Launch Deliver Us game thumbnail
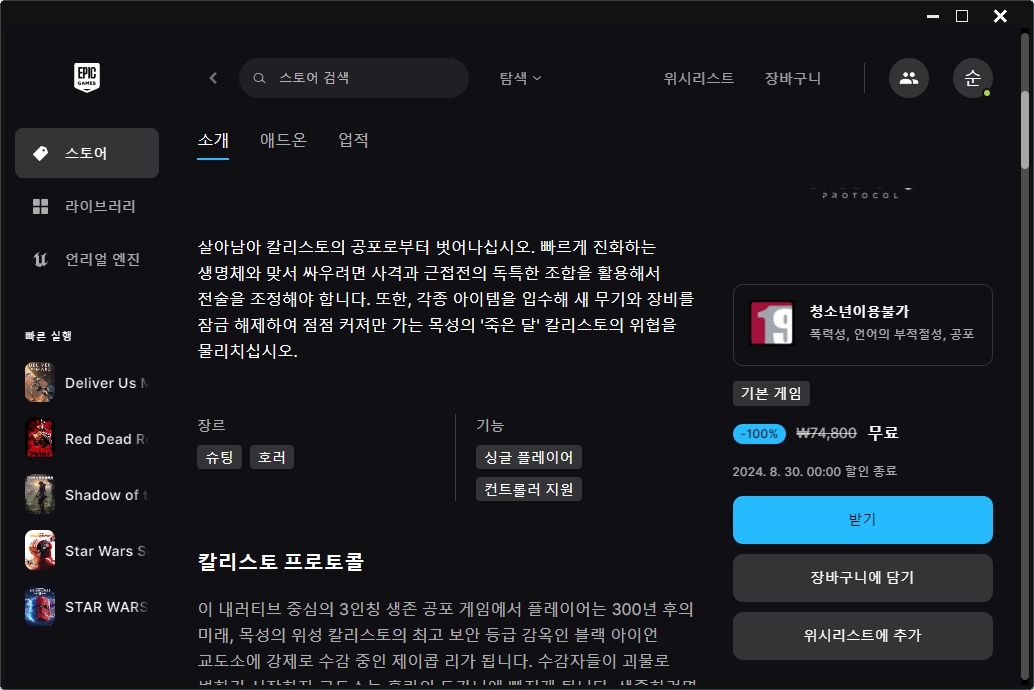Screen dimensions: 1034x690 pyautogui.click(x=40, y=382)
